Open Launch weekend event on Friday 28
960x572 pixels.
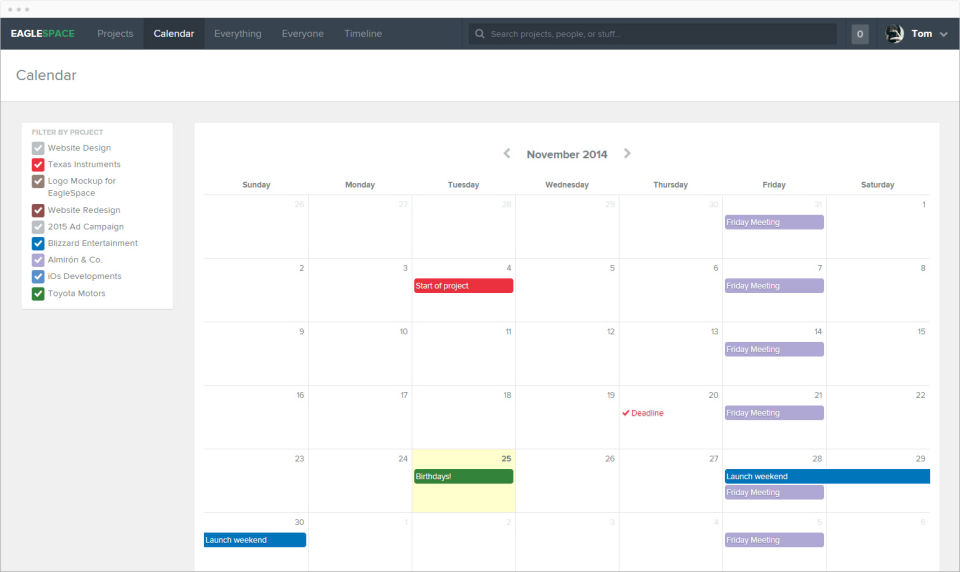coord(827,476)
